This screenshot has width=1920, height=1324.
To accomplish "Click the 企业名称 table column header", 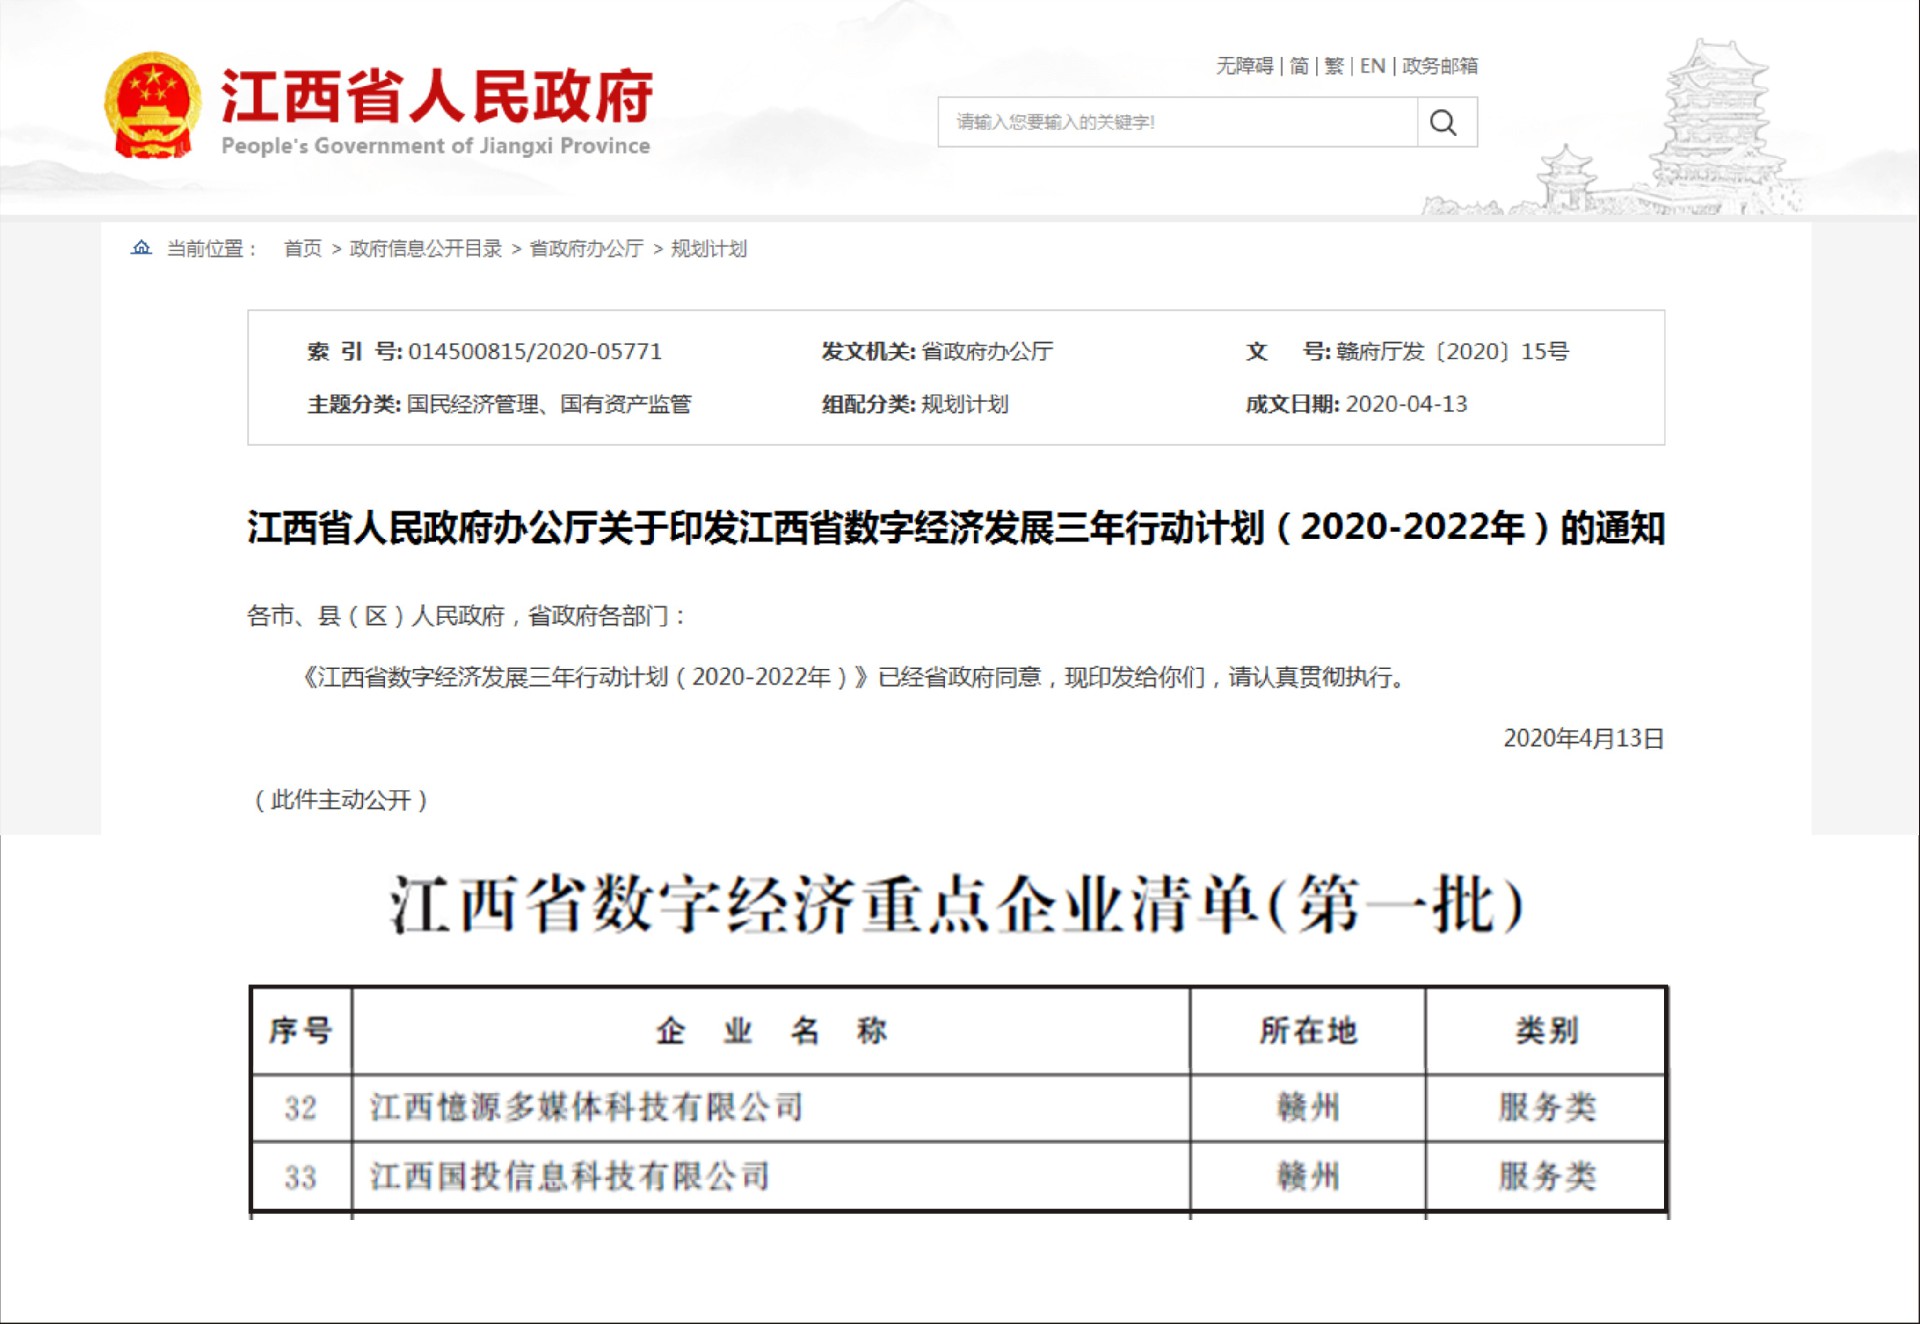I will tap(770, 1030).
